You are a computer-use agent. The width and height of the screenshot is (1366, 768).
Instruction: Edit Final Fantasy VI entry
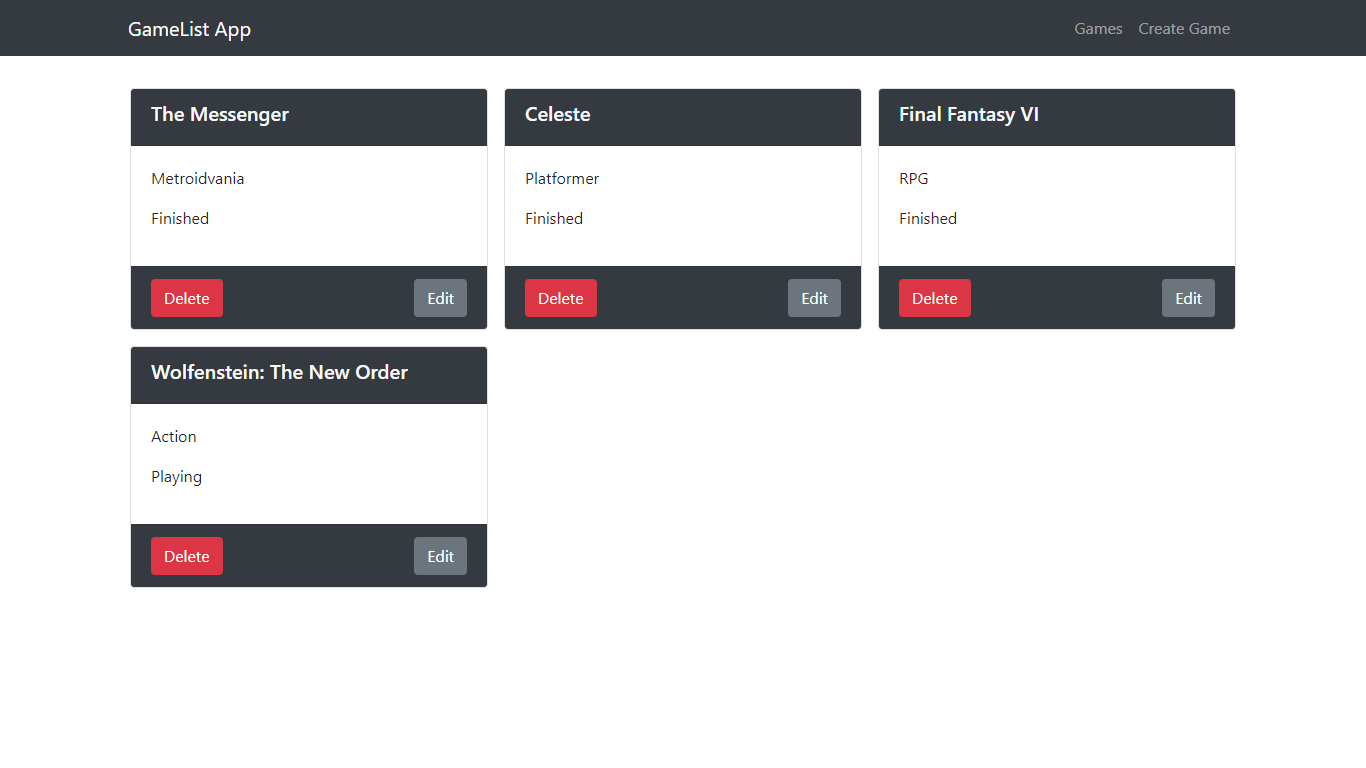1188,298
